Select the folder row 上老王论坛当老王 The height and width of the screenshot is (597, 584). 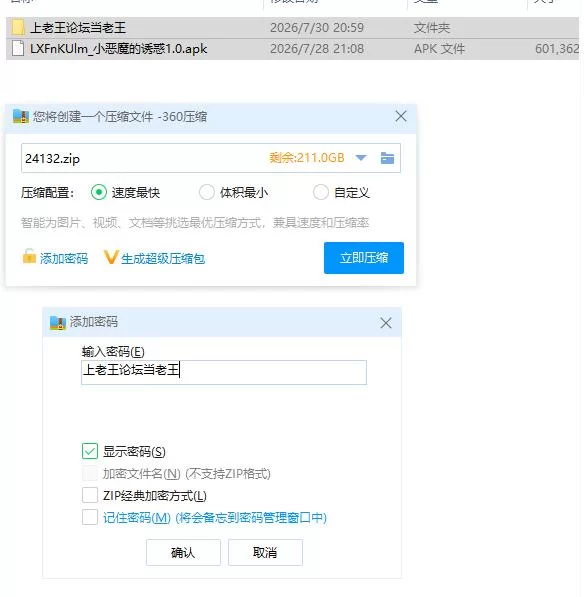(292, 27)
